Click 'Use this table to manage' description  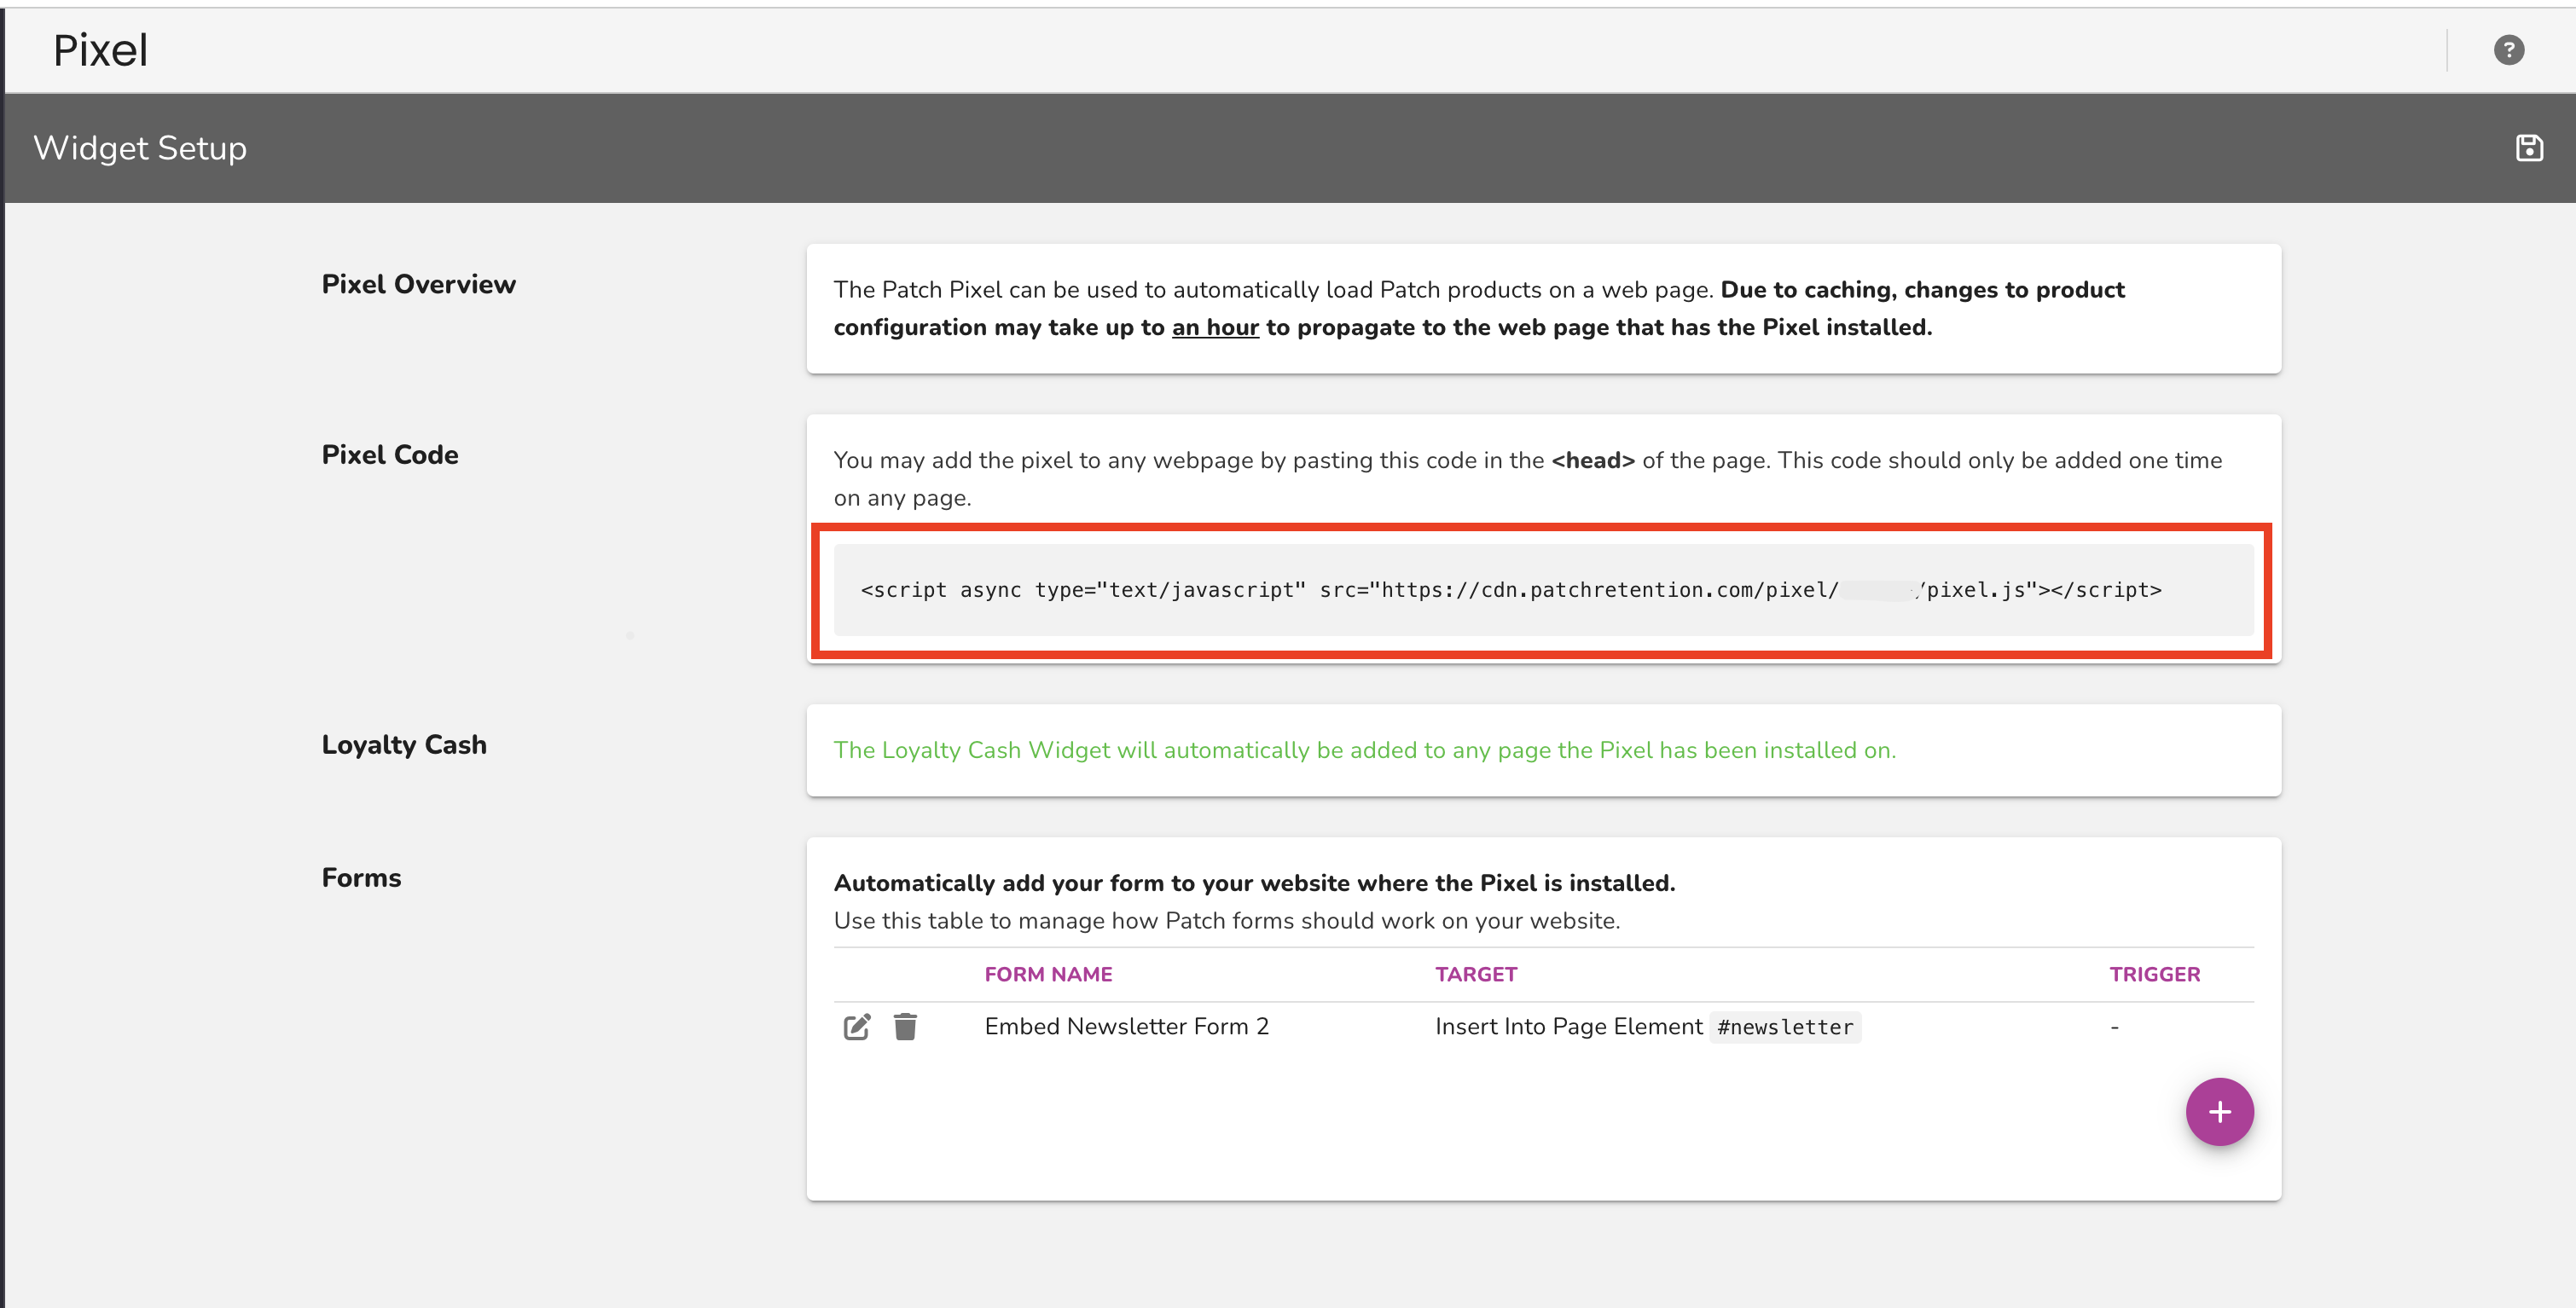coord(1227,921)
